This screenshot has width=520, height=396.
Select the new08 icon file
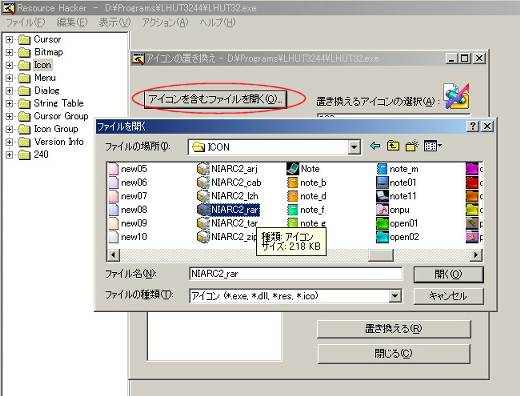pyautogui.click(x=128, y=210)
